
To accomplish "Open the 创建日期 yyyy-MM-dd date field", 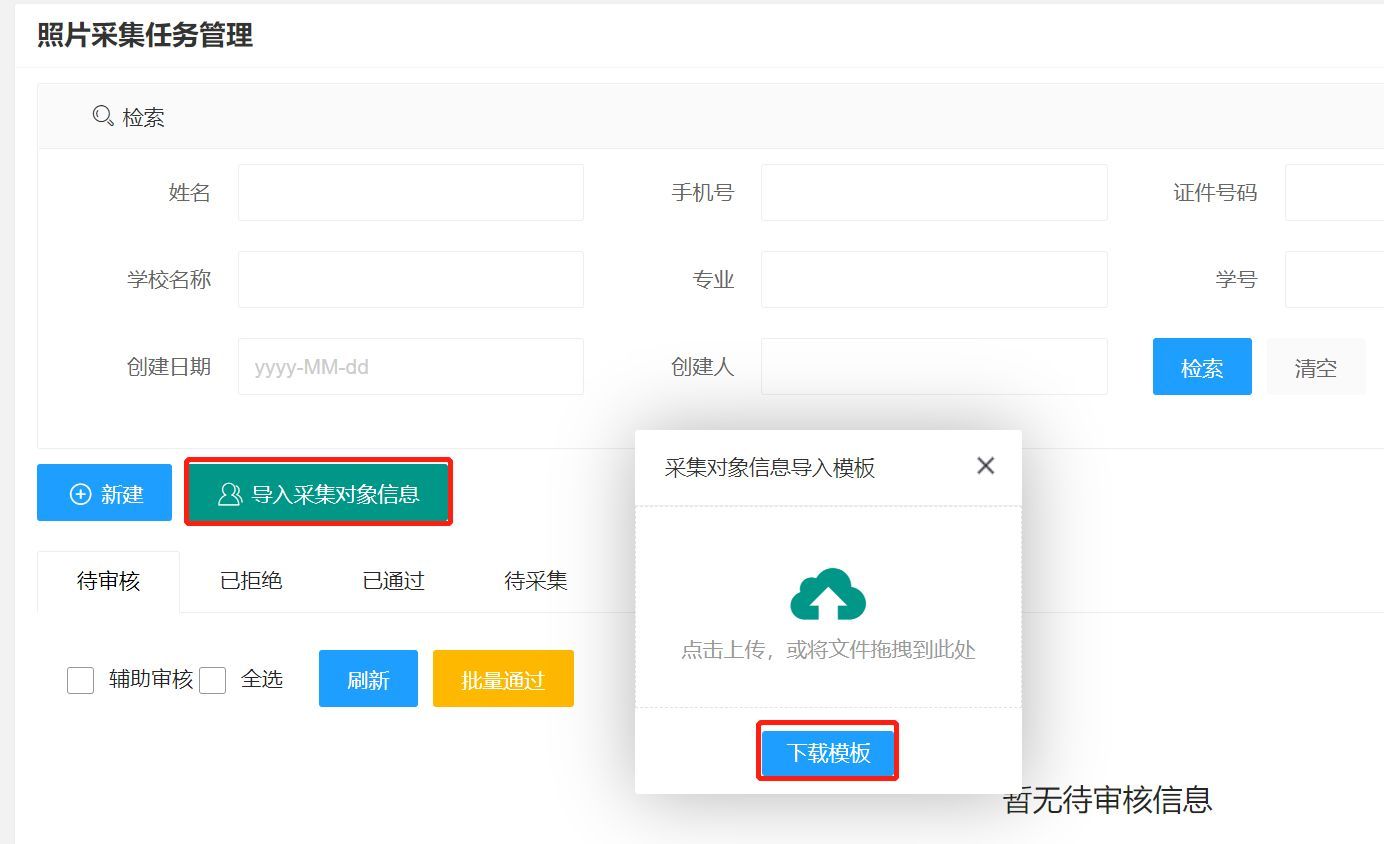I will pyautogui.click(x=411, y=366).
